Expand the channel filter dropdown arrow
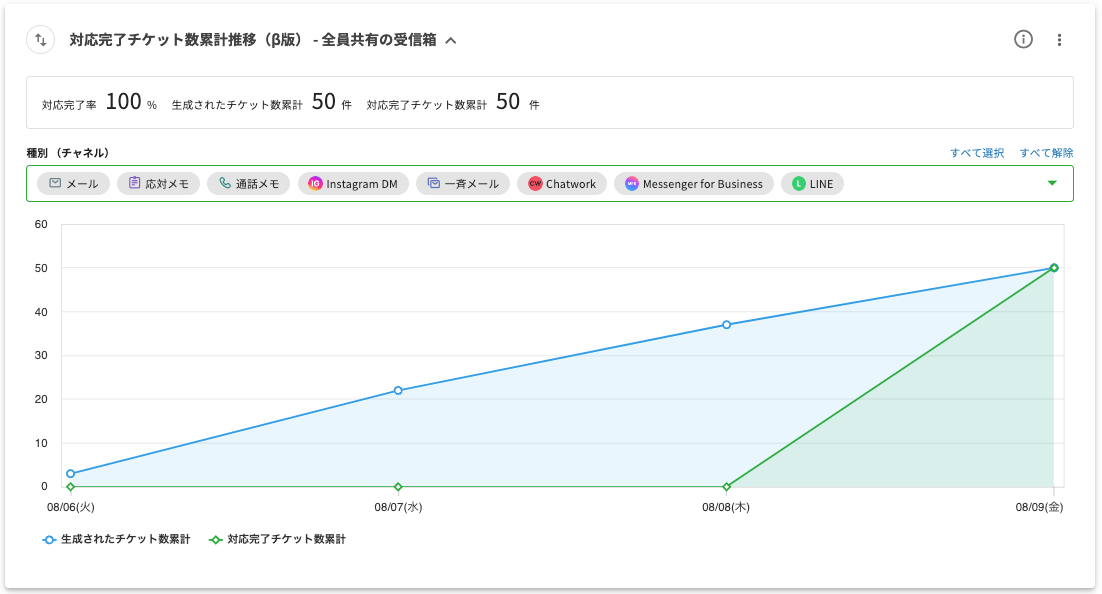 [x=1051, y=183]
